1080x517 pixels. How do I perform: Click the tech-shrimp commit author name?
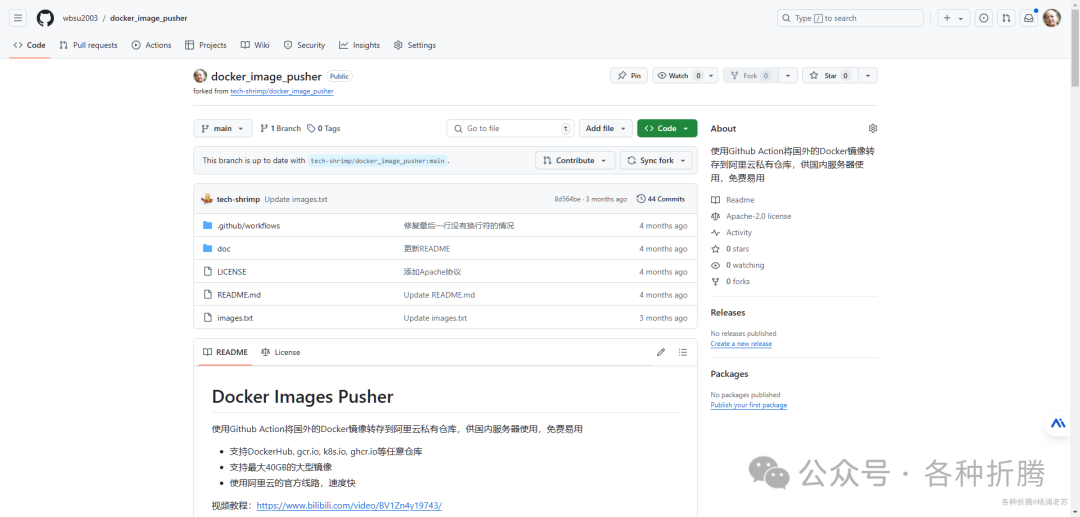[238, 200]
